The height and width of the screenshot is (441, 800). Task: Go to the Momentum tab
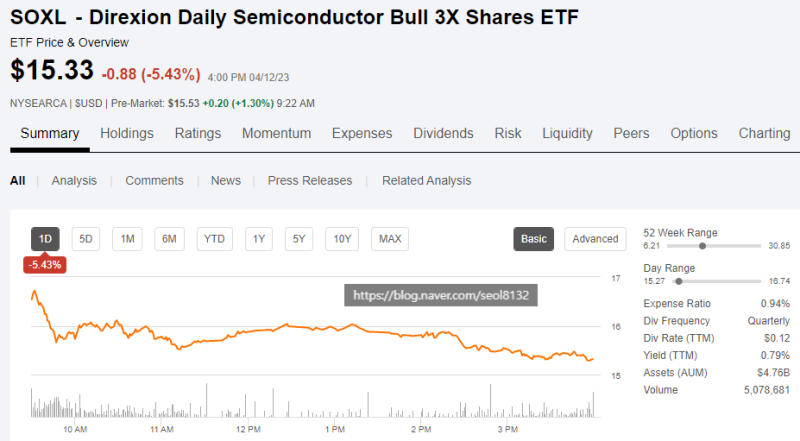[276, 133]
